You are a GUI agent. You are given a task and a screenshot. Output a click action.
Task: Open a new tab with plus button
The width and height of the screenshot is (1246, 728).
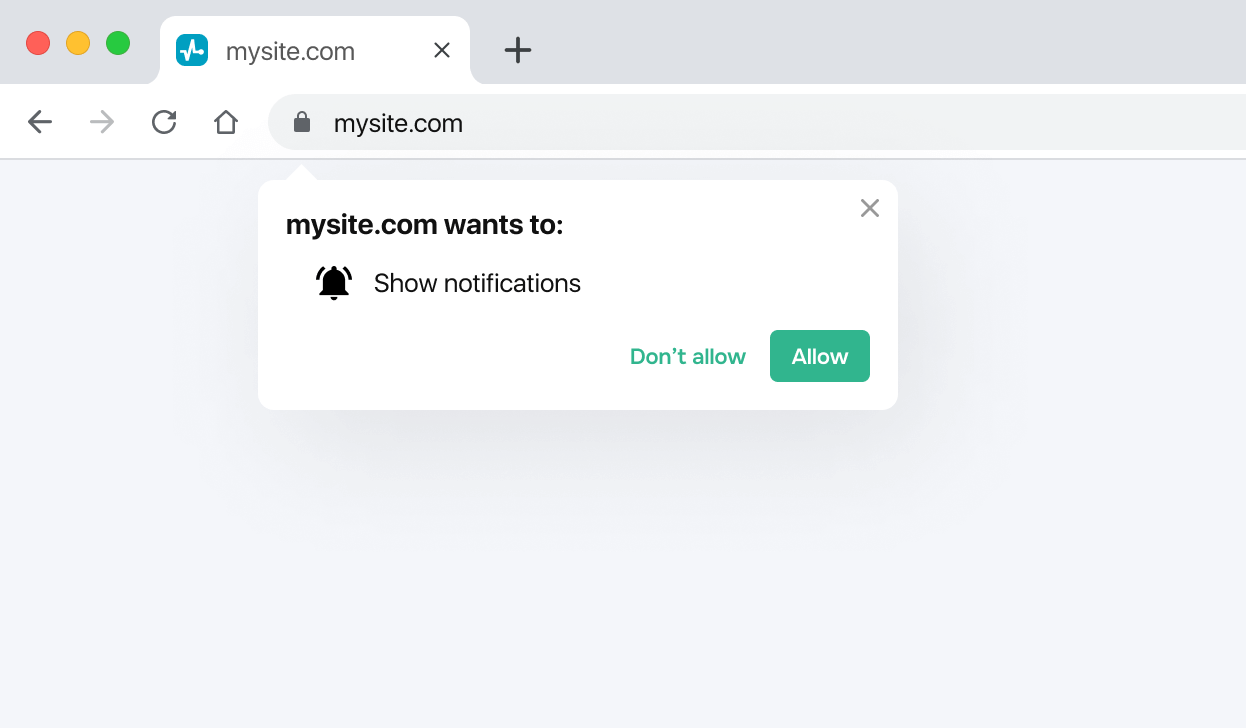click(x=517, y=50)
